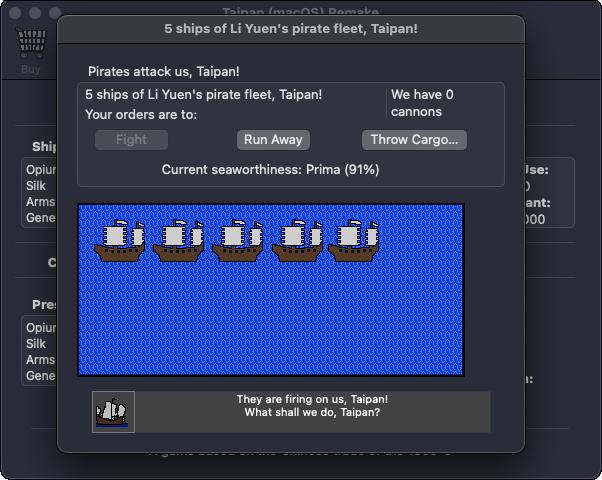Click our own ship icon beside the message
Viewport: 602px width, 480px height.
pos(113,412)
